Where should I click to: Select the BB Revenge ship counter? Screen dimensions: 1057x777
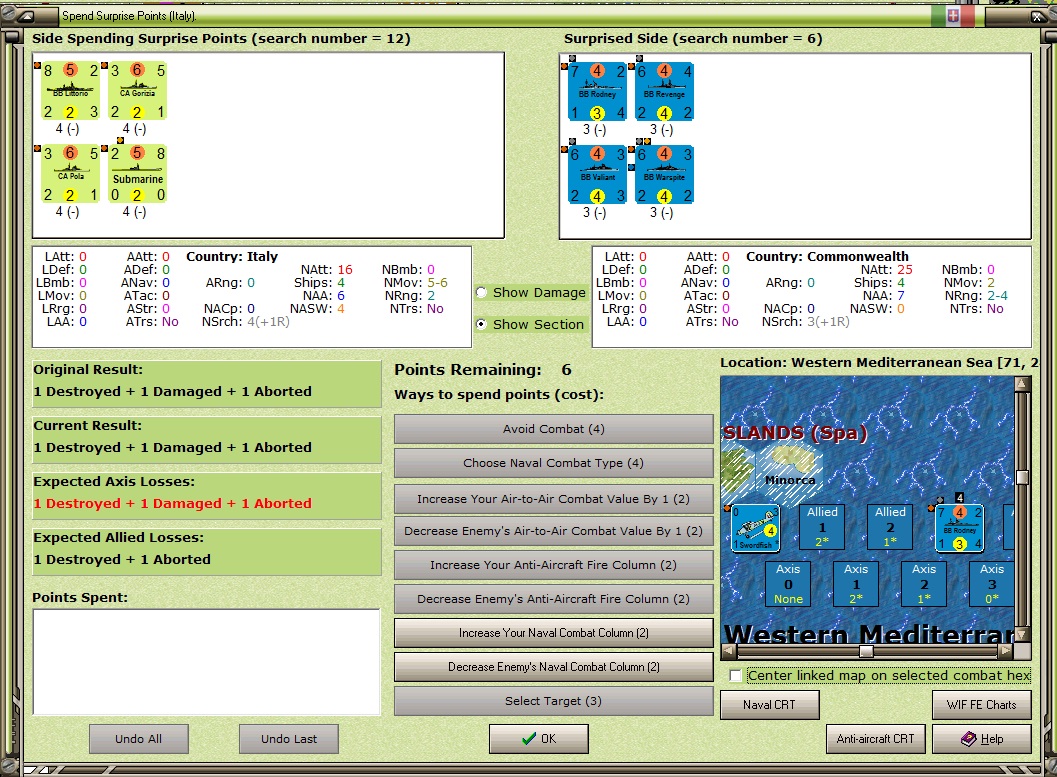pos(664,92)
